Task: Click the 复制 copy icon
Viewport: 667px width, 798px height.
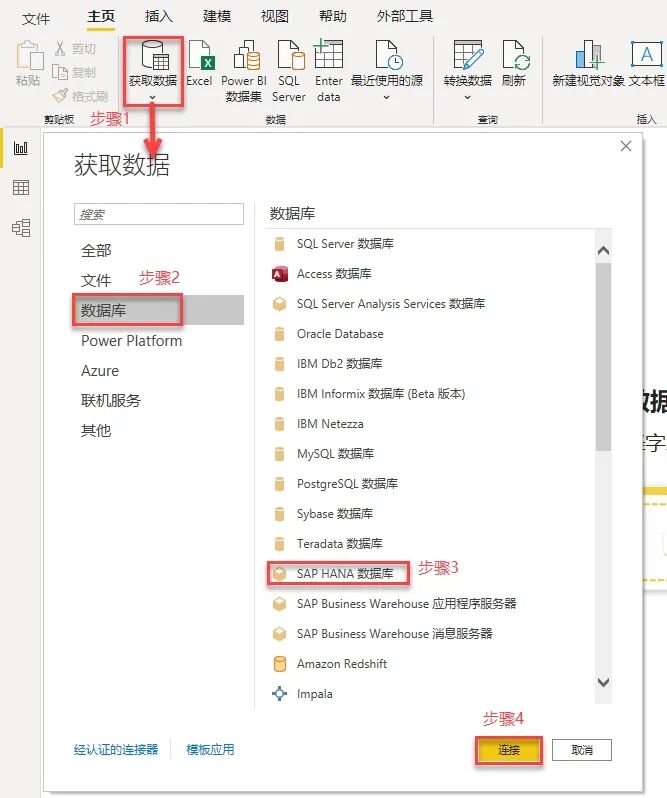Action: pyautogui.click(x=60, y=72)
